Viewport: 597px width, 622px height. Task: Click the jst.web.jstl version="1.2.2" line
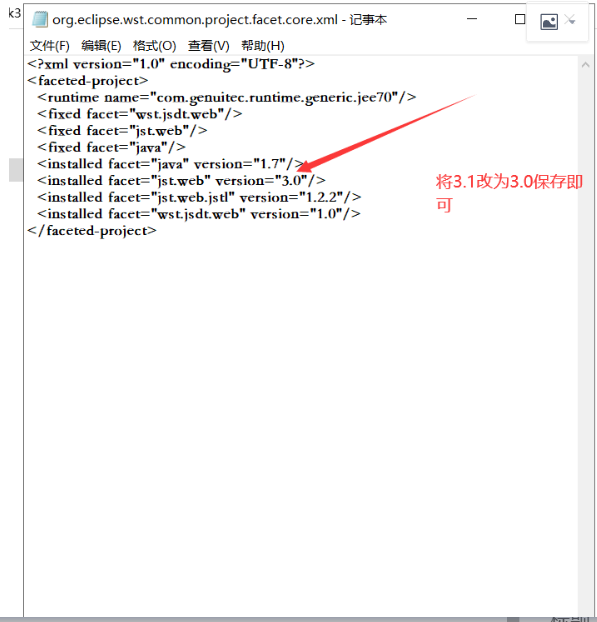click(x=199, y=198)
